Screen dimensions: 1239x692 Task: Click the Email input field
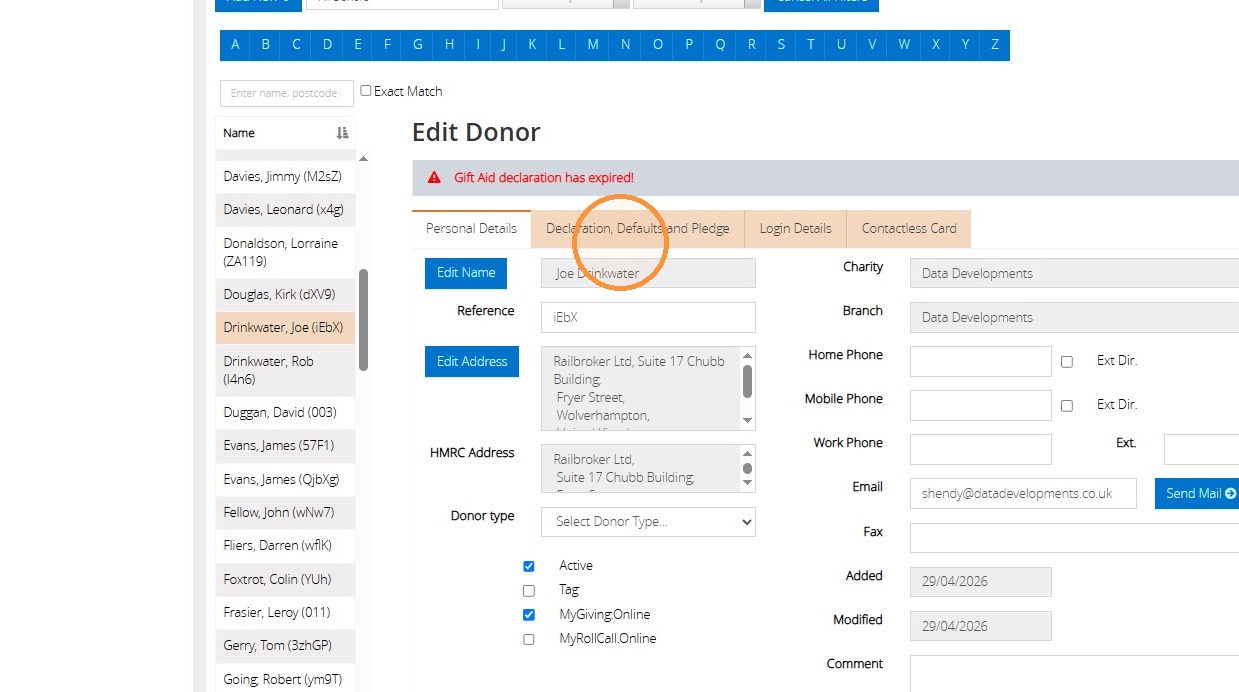(x=1023, y=493)
